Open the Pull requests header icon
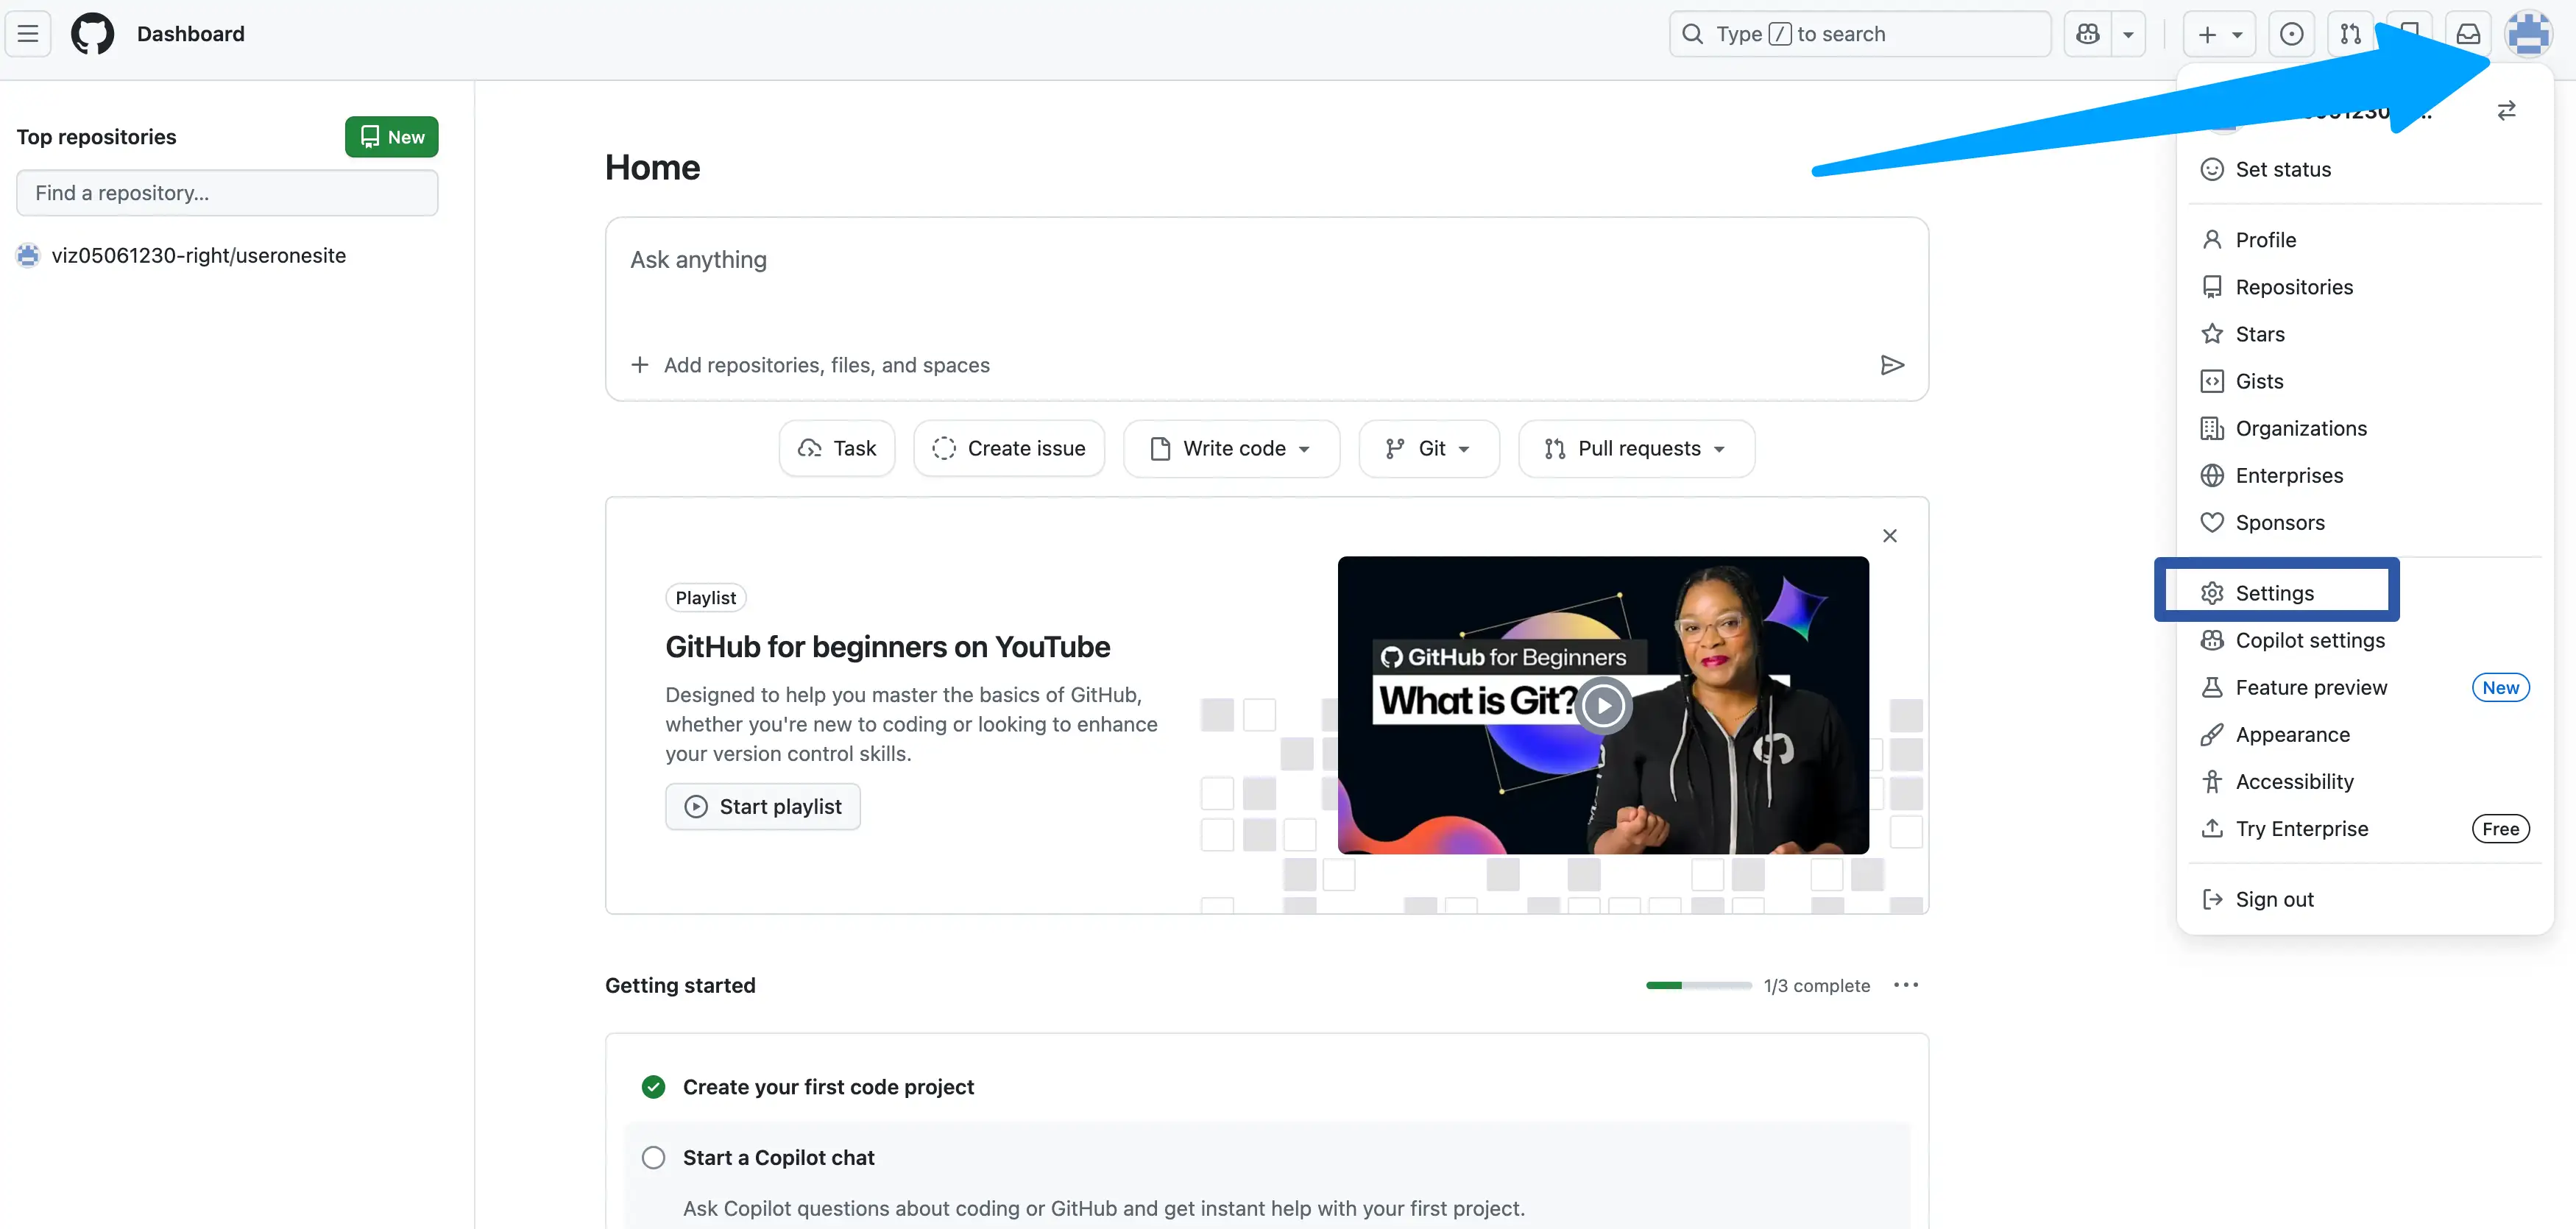Viewport: 2576px width, 1229px height. click(2350, 34)
